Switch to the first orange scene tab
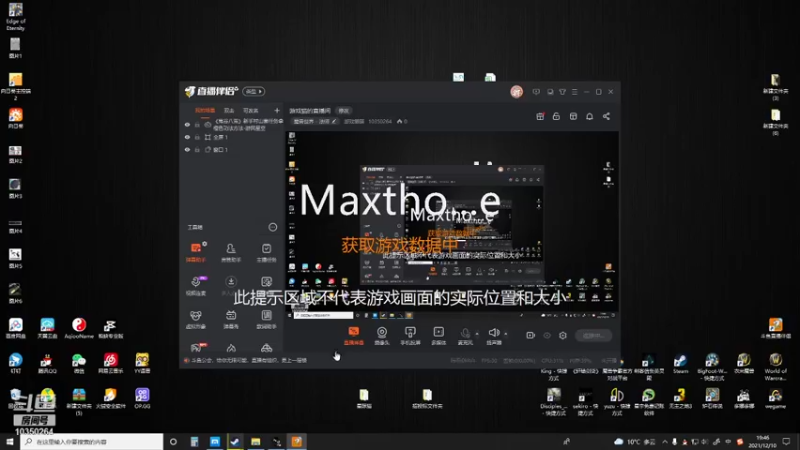Image resolution: width=800 pixels, height=450 pixels. click(205, 110)
